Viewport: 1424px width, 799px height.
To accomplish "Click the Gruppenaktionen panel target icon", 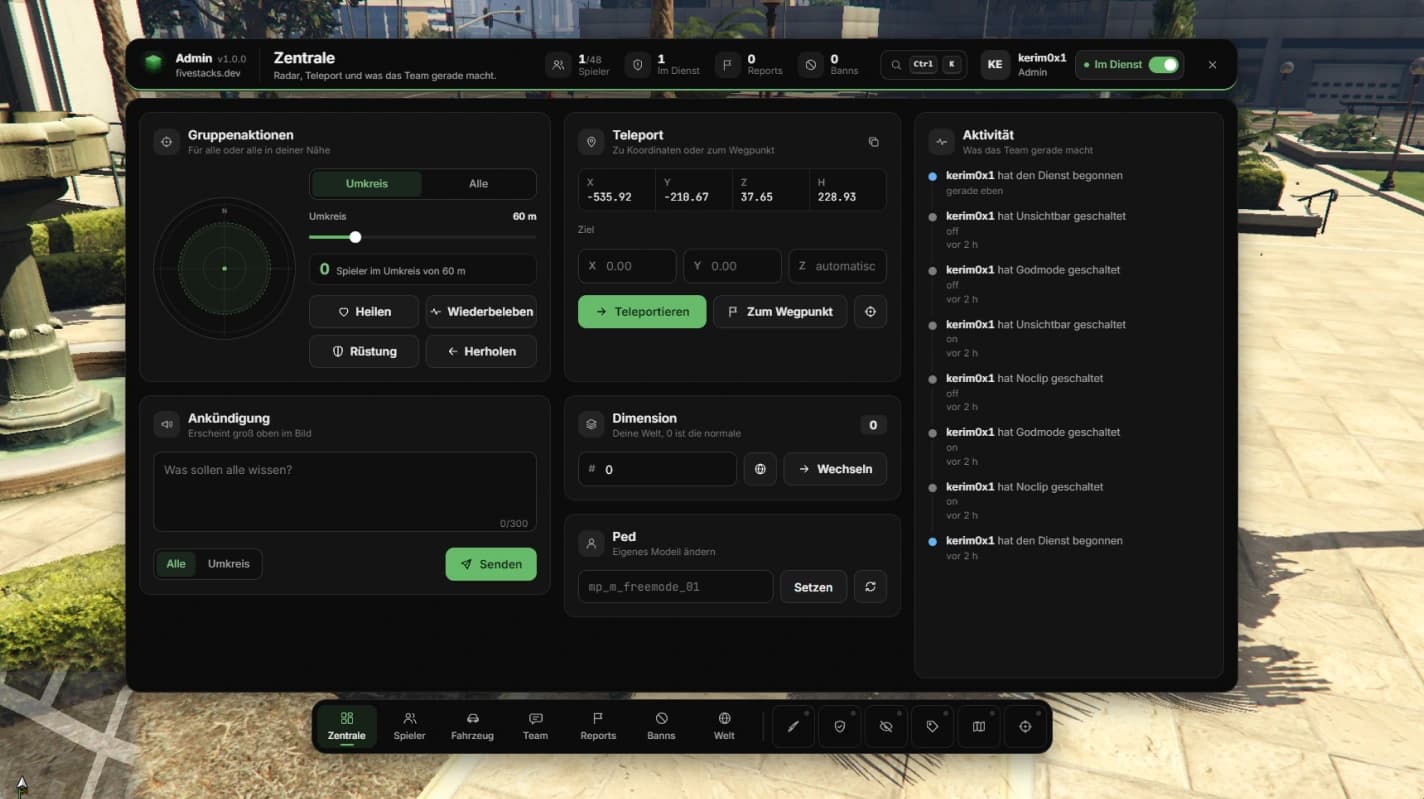I will (x=167, y=142).
